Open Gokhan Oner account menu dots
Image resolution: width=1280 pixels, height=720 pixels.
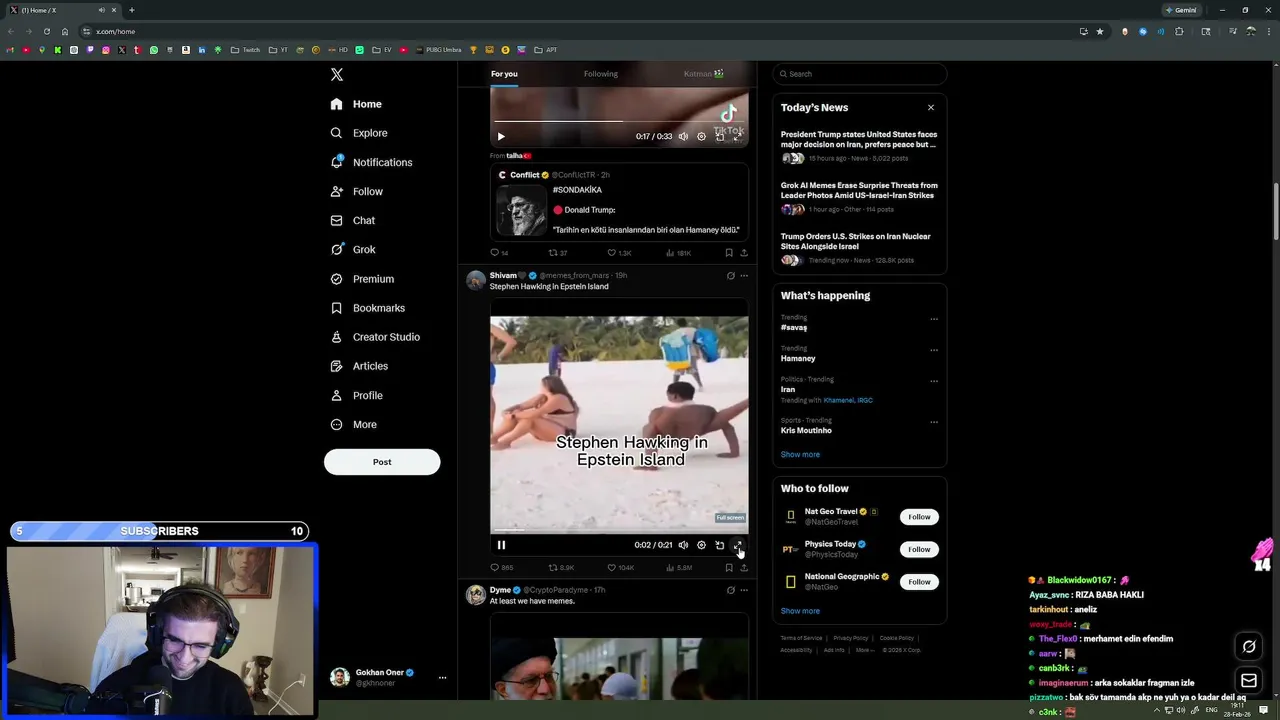point(442,678)
